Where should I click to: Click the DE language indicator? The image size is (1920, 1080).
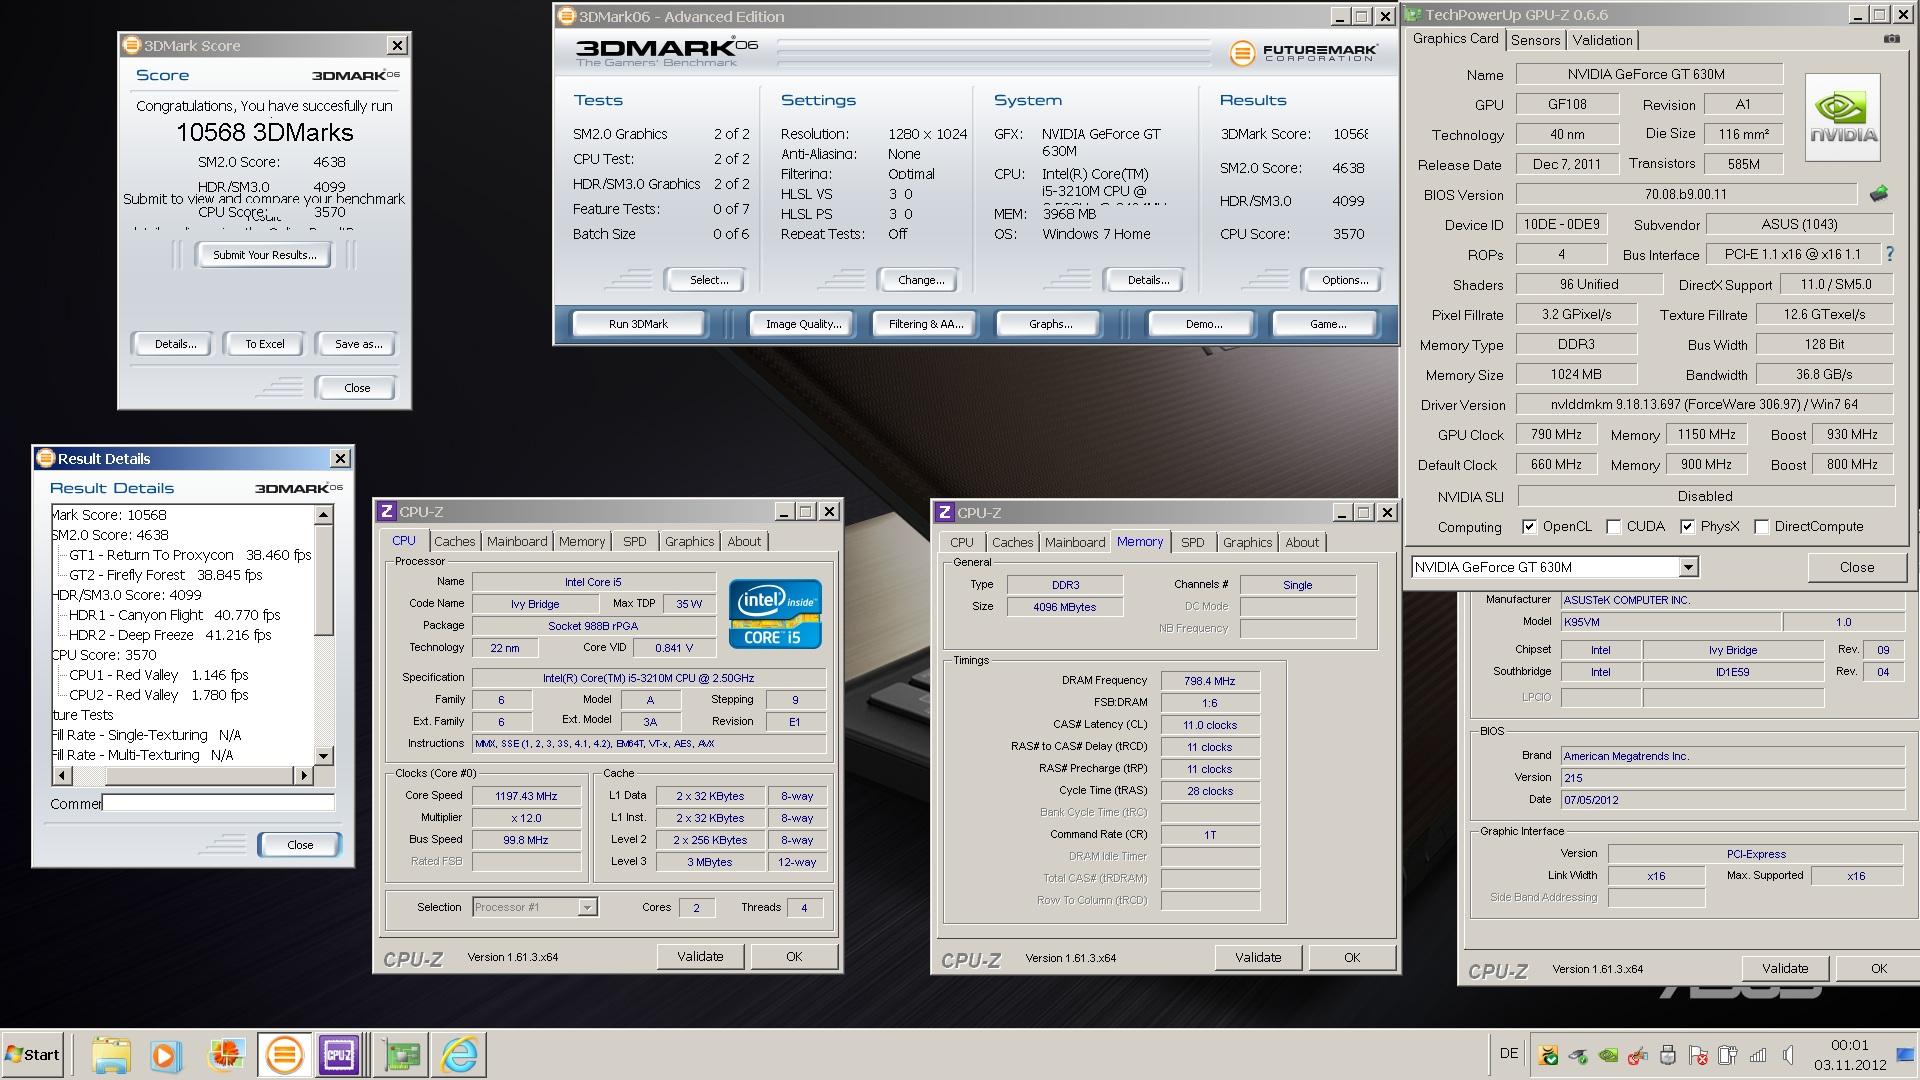click(1509, 1054)
